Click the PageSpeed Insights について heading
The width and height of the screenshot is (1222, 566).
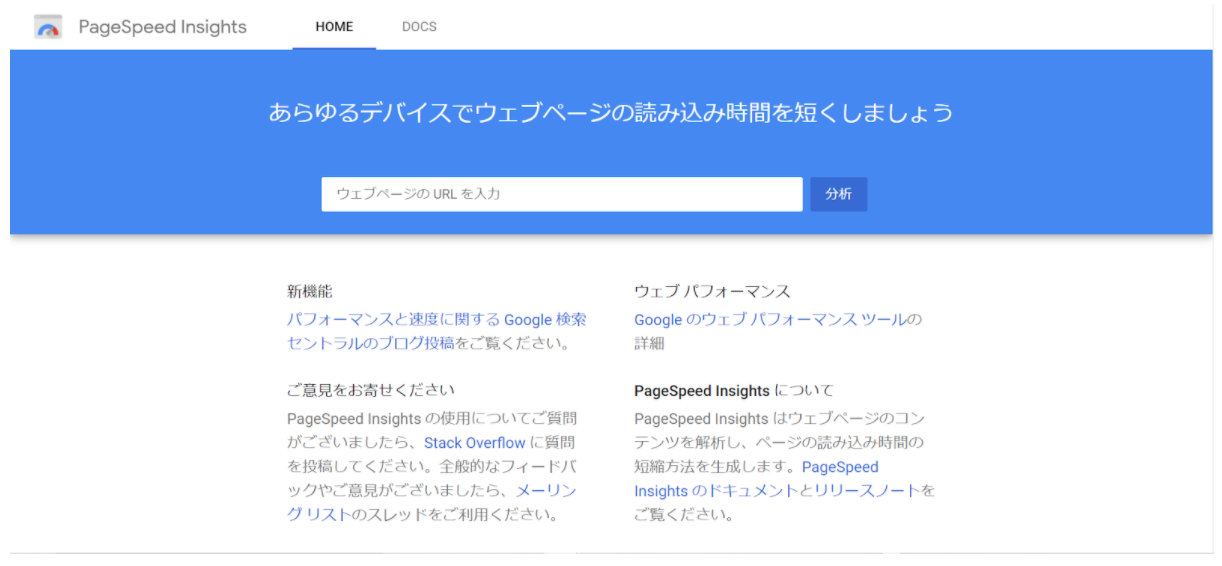[x=733, y=391]
